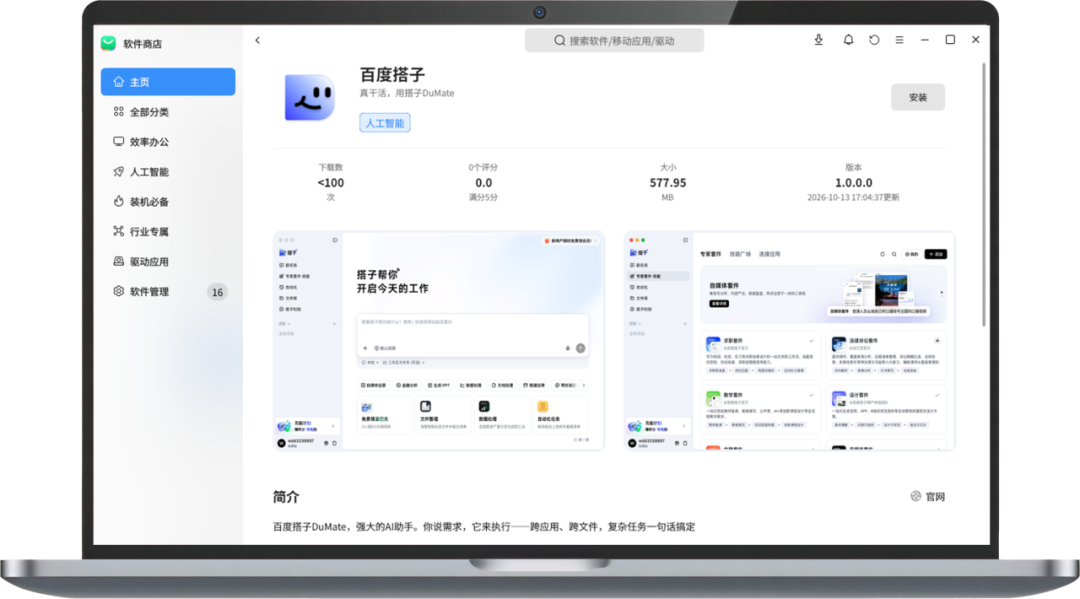Open the notifications bell
This screenshot has height=599, width=1080.
[848, 40]
